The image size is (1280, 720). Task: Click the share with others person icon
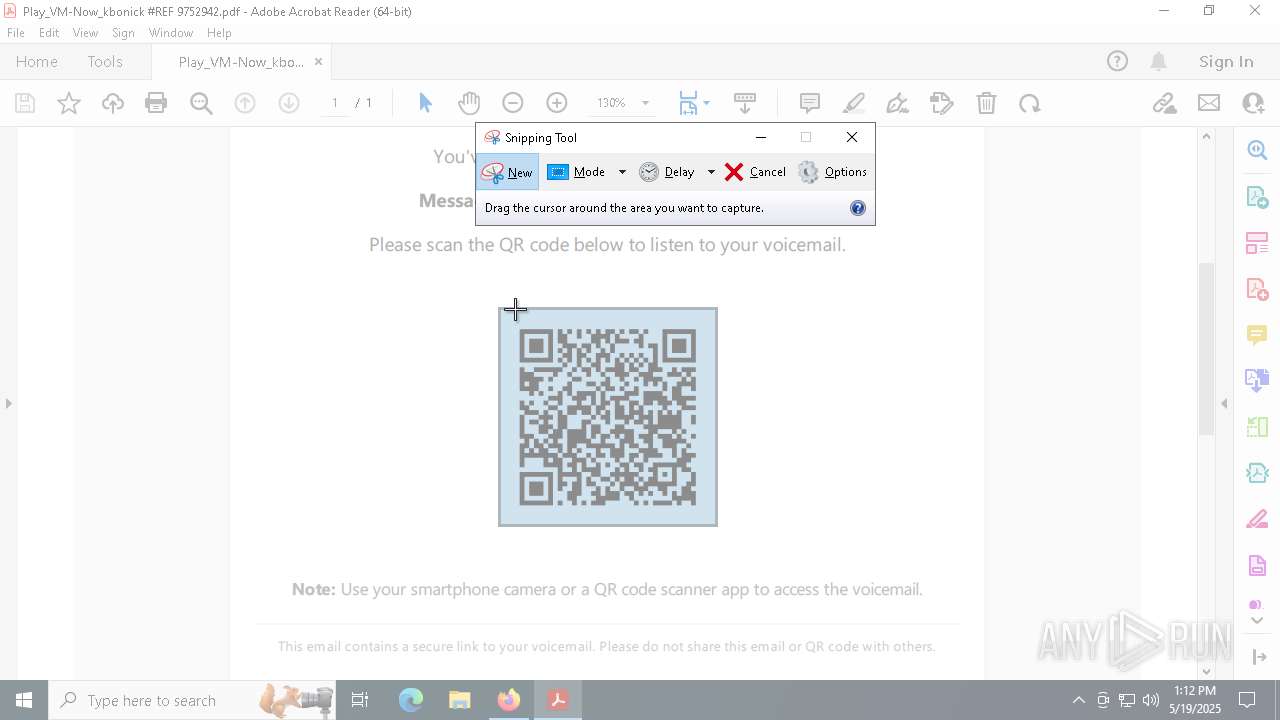coord(1253,103)
